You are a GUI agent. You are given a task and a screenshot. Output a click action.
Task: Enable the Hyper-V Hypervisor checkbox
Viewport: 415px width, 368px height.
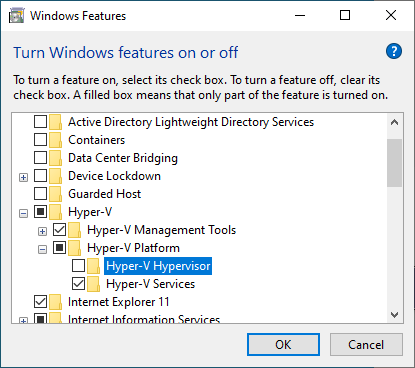pyautogui.click(x=78, y=266)
